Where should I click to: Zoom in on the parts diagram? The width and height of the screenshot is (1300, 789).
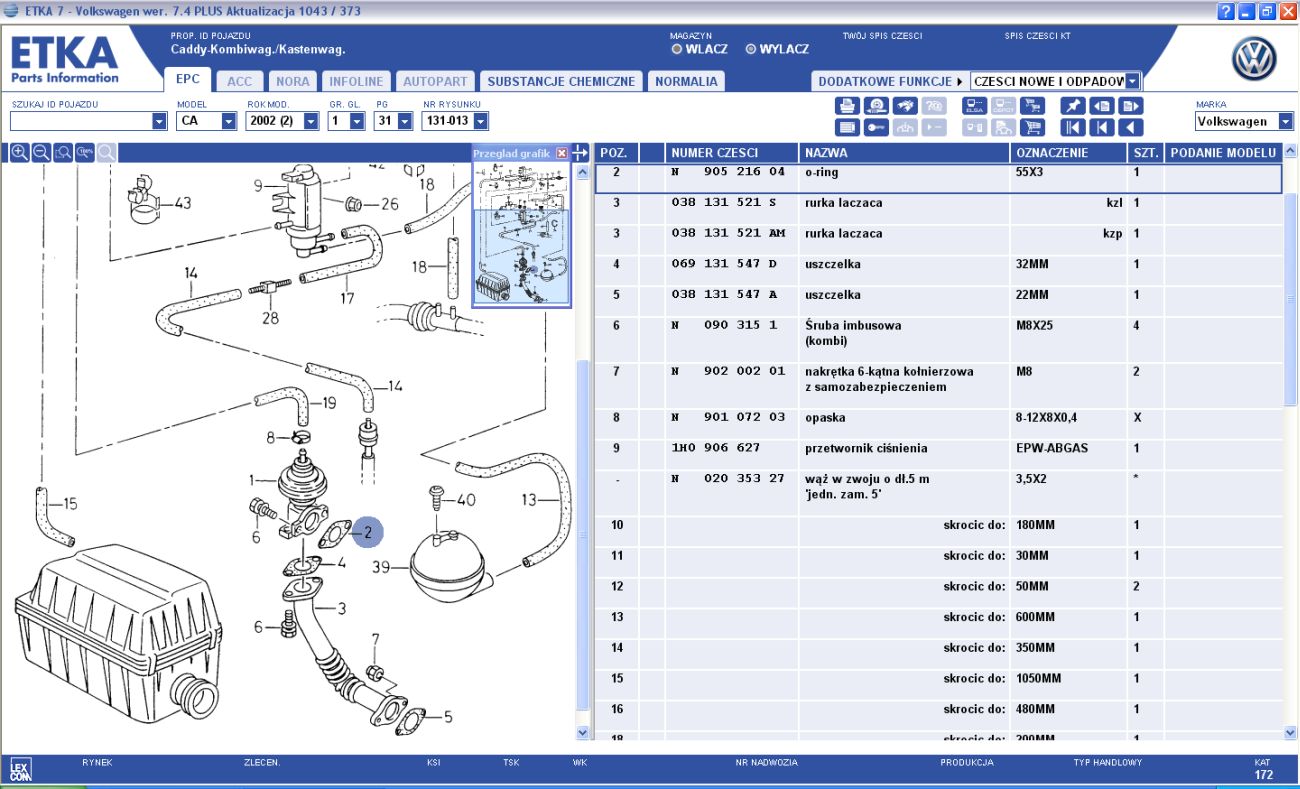click(18, 152)
